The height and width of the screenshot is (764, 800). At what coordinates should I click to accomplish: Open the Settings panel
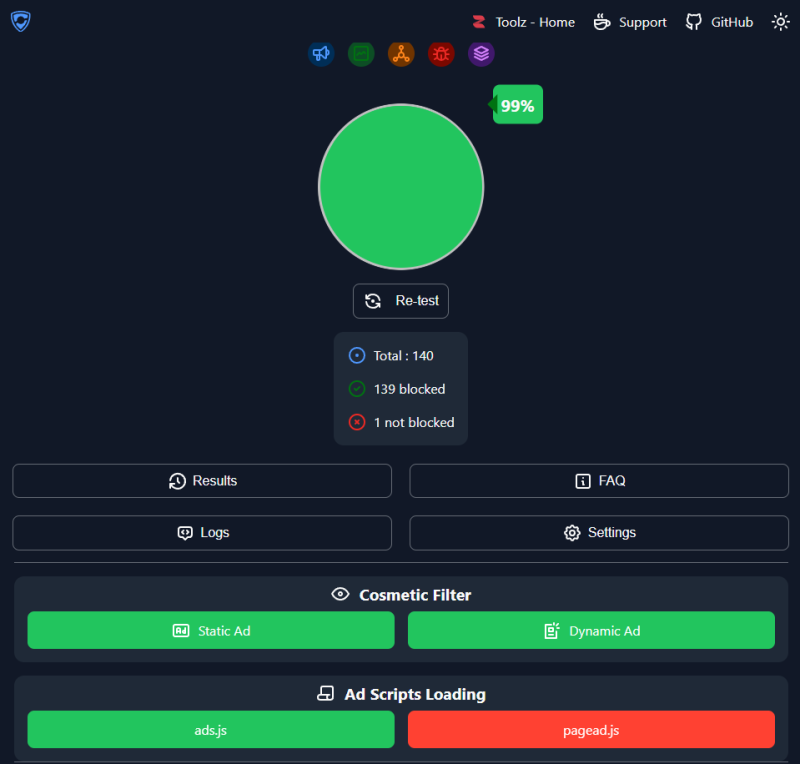coord(599,533)
